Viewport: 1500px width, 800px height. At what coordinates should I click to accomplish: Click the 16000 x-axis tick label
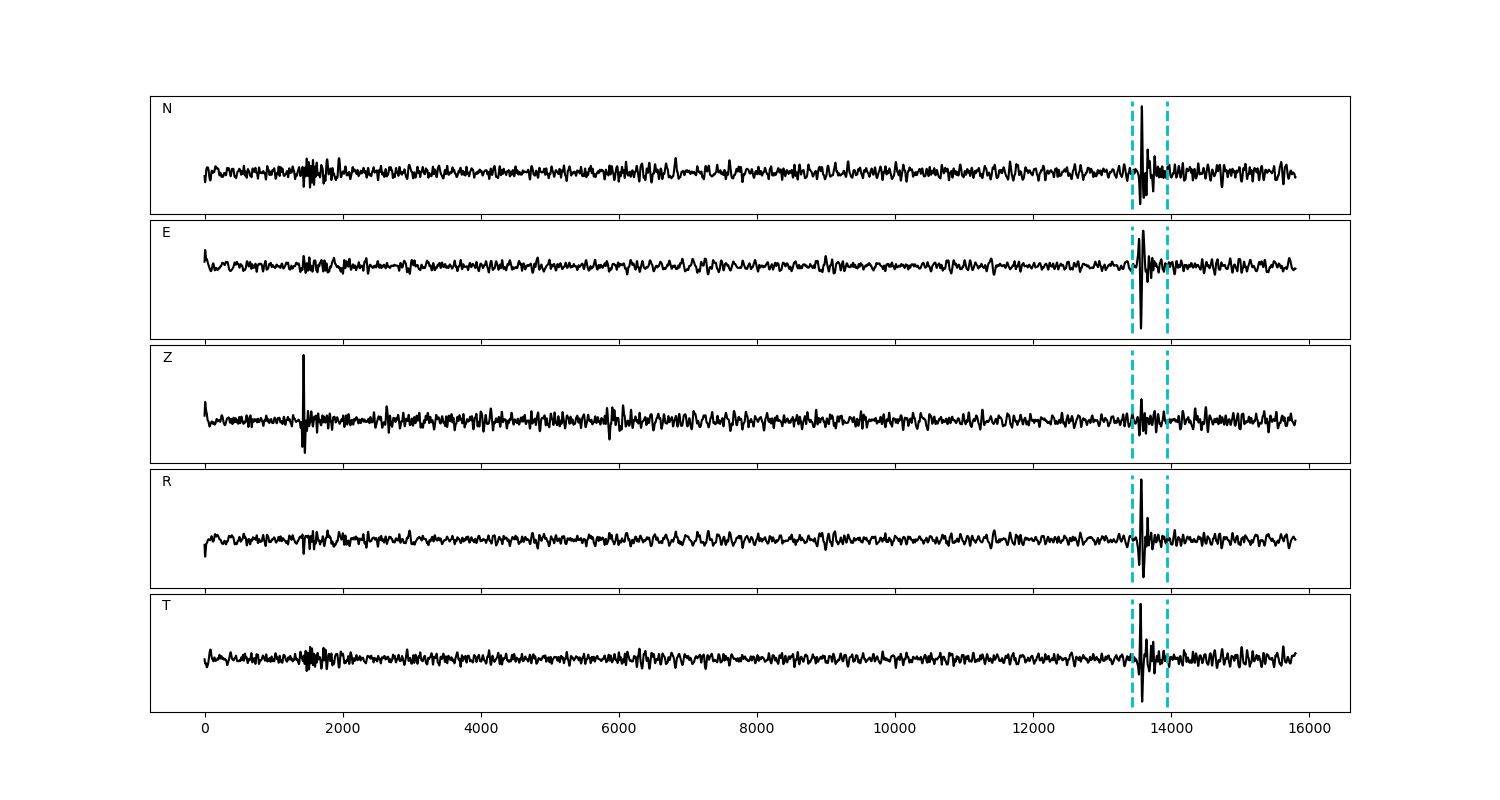[1309, 730]
